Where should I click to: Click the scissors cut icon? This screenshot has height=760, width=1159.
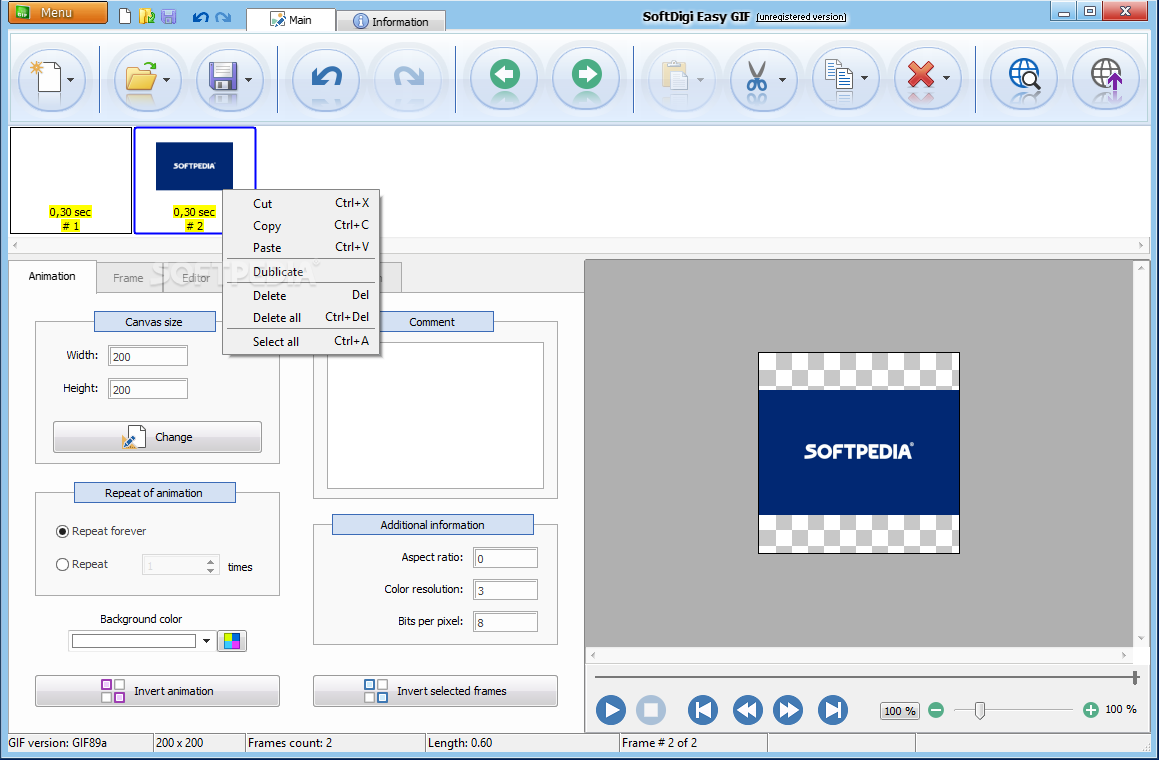click(x=757, y=77)
